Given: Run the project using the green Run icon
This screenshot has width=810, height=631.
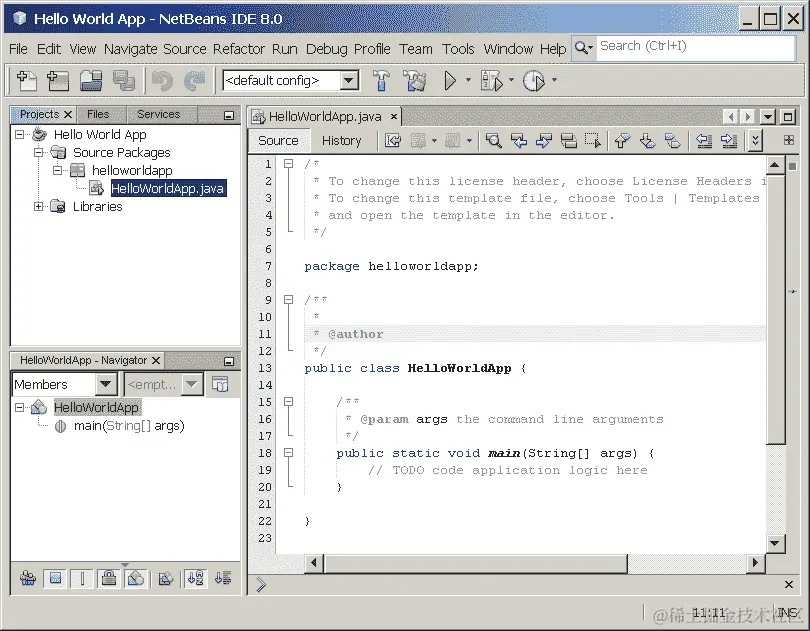Looking at the screenshot, I should pyautogui.click(x=448, y=81).
